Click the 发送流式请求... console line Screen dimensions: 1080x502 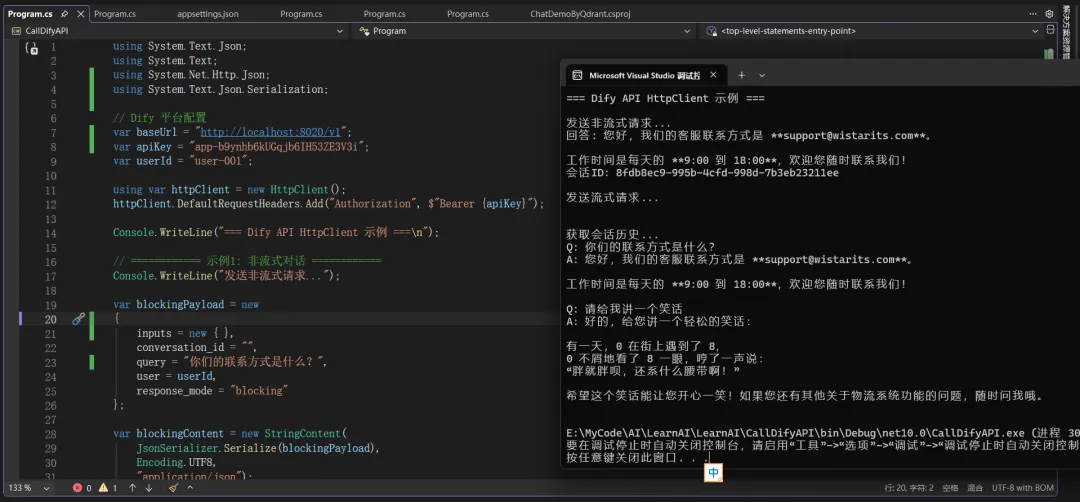pos(612,198)
